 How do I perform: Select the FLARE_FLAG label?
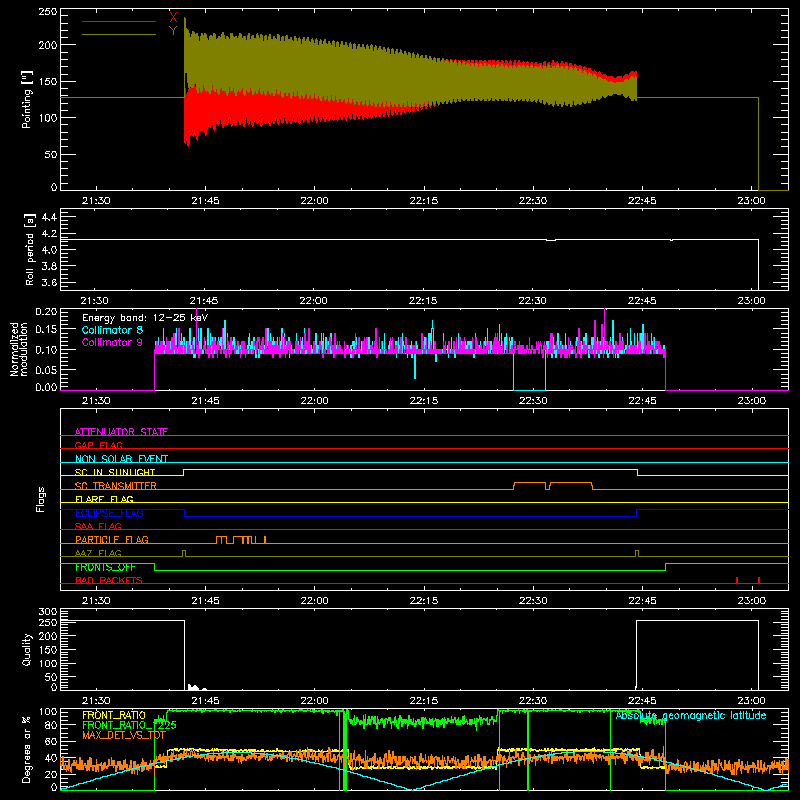pyautogui.click(x=104, y=499)
